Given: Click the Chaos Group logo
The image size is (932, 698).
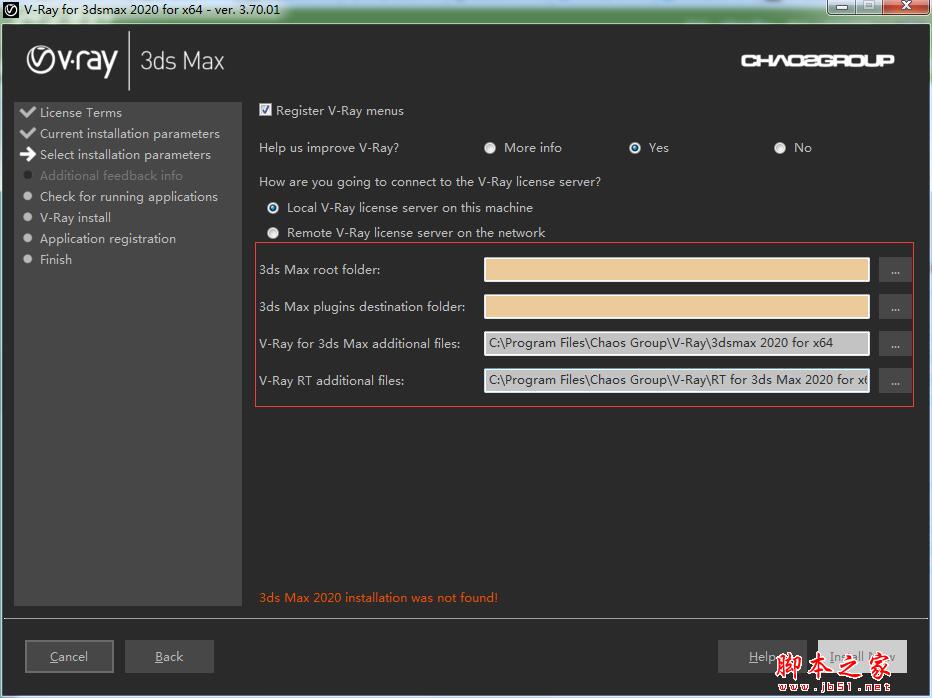Looking at the screenshot, I should [817, 60].
